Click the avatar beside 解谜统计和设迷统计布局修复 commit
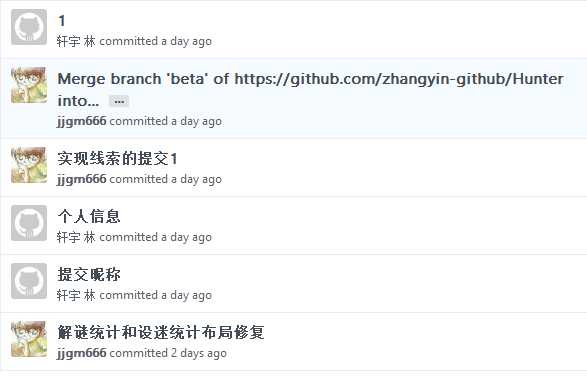The height and width of the screenshot is (377, 587). [x=29, y=339]
